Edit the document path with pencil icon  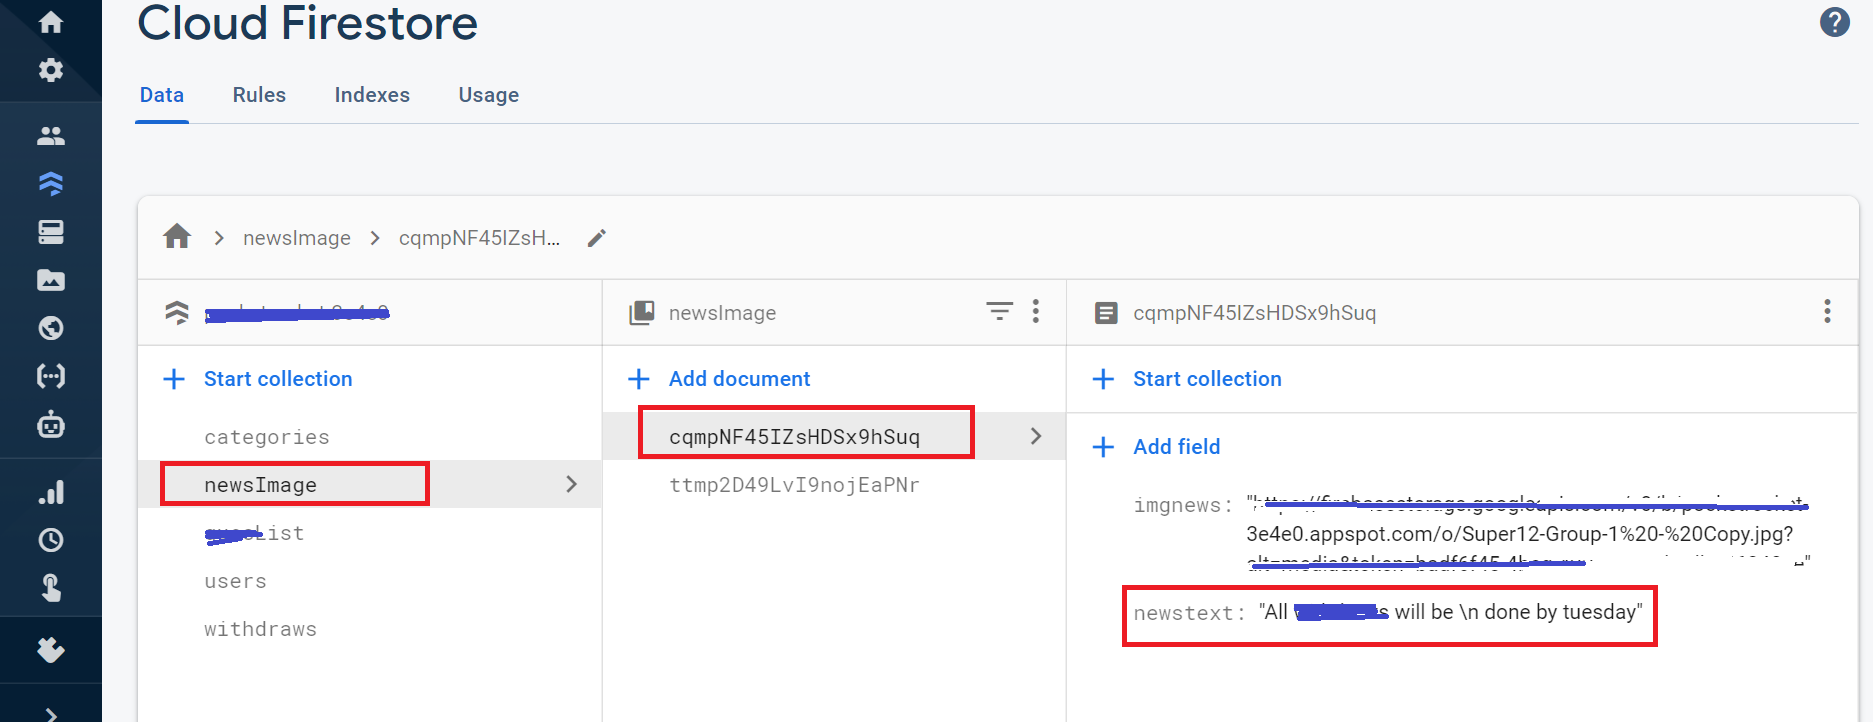[597, 238]
